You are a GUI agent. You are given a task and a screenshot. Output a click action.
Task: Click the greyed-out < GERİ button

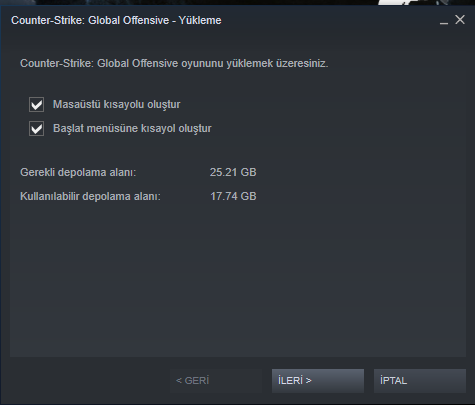[x=216, y=380]
